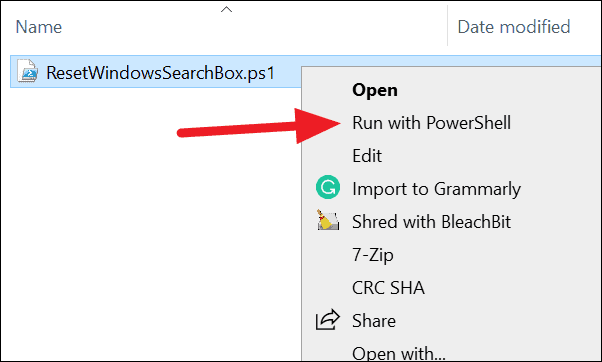The width and height of the screenshot is (602, 362).
Task: Open the CRC SHA submenu entry
Action: [388, 288]
